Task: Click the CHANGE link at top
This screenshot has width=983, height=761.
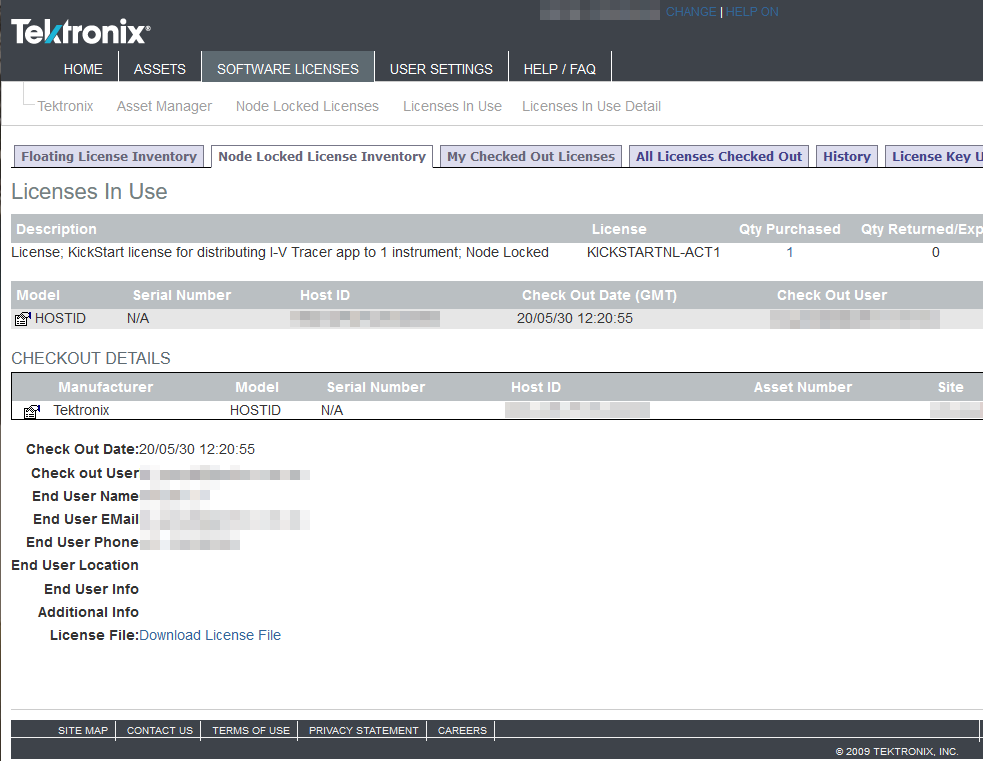Action: point(691,12)
